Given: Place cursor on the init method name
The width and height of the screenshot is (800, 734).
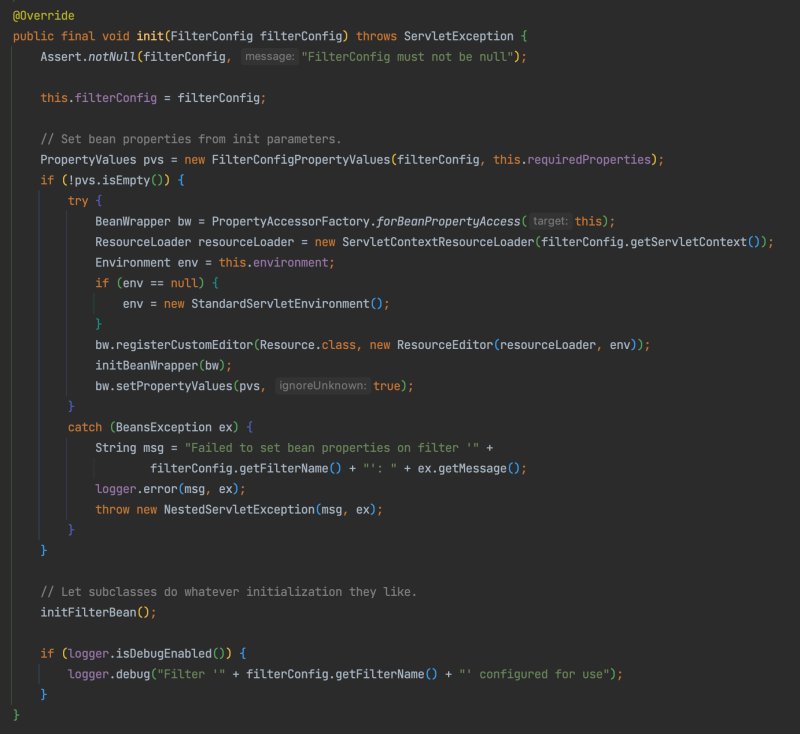Looking at the screenshot, I should (150, 36).
